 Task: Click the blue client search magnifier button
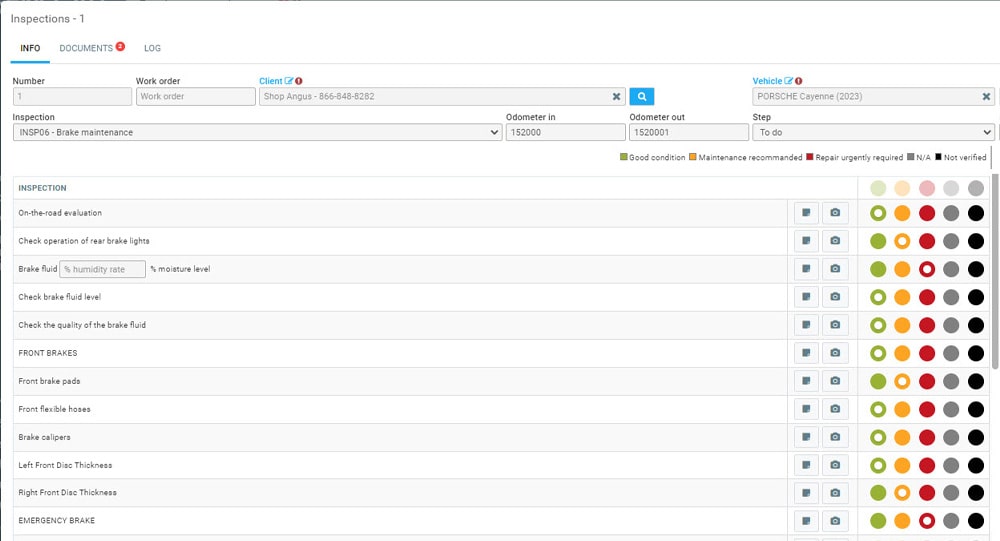tap(641, 97)
